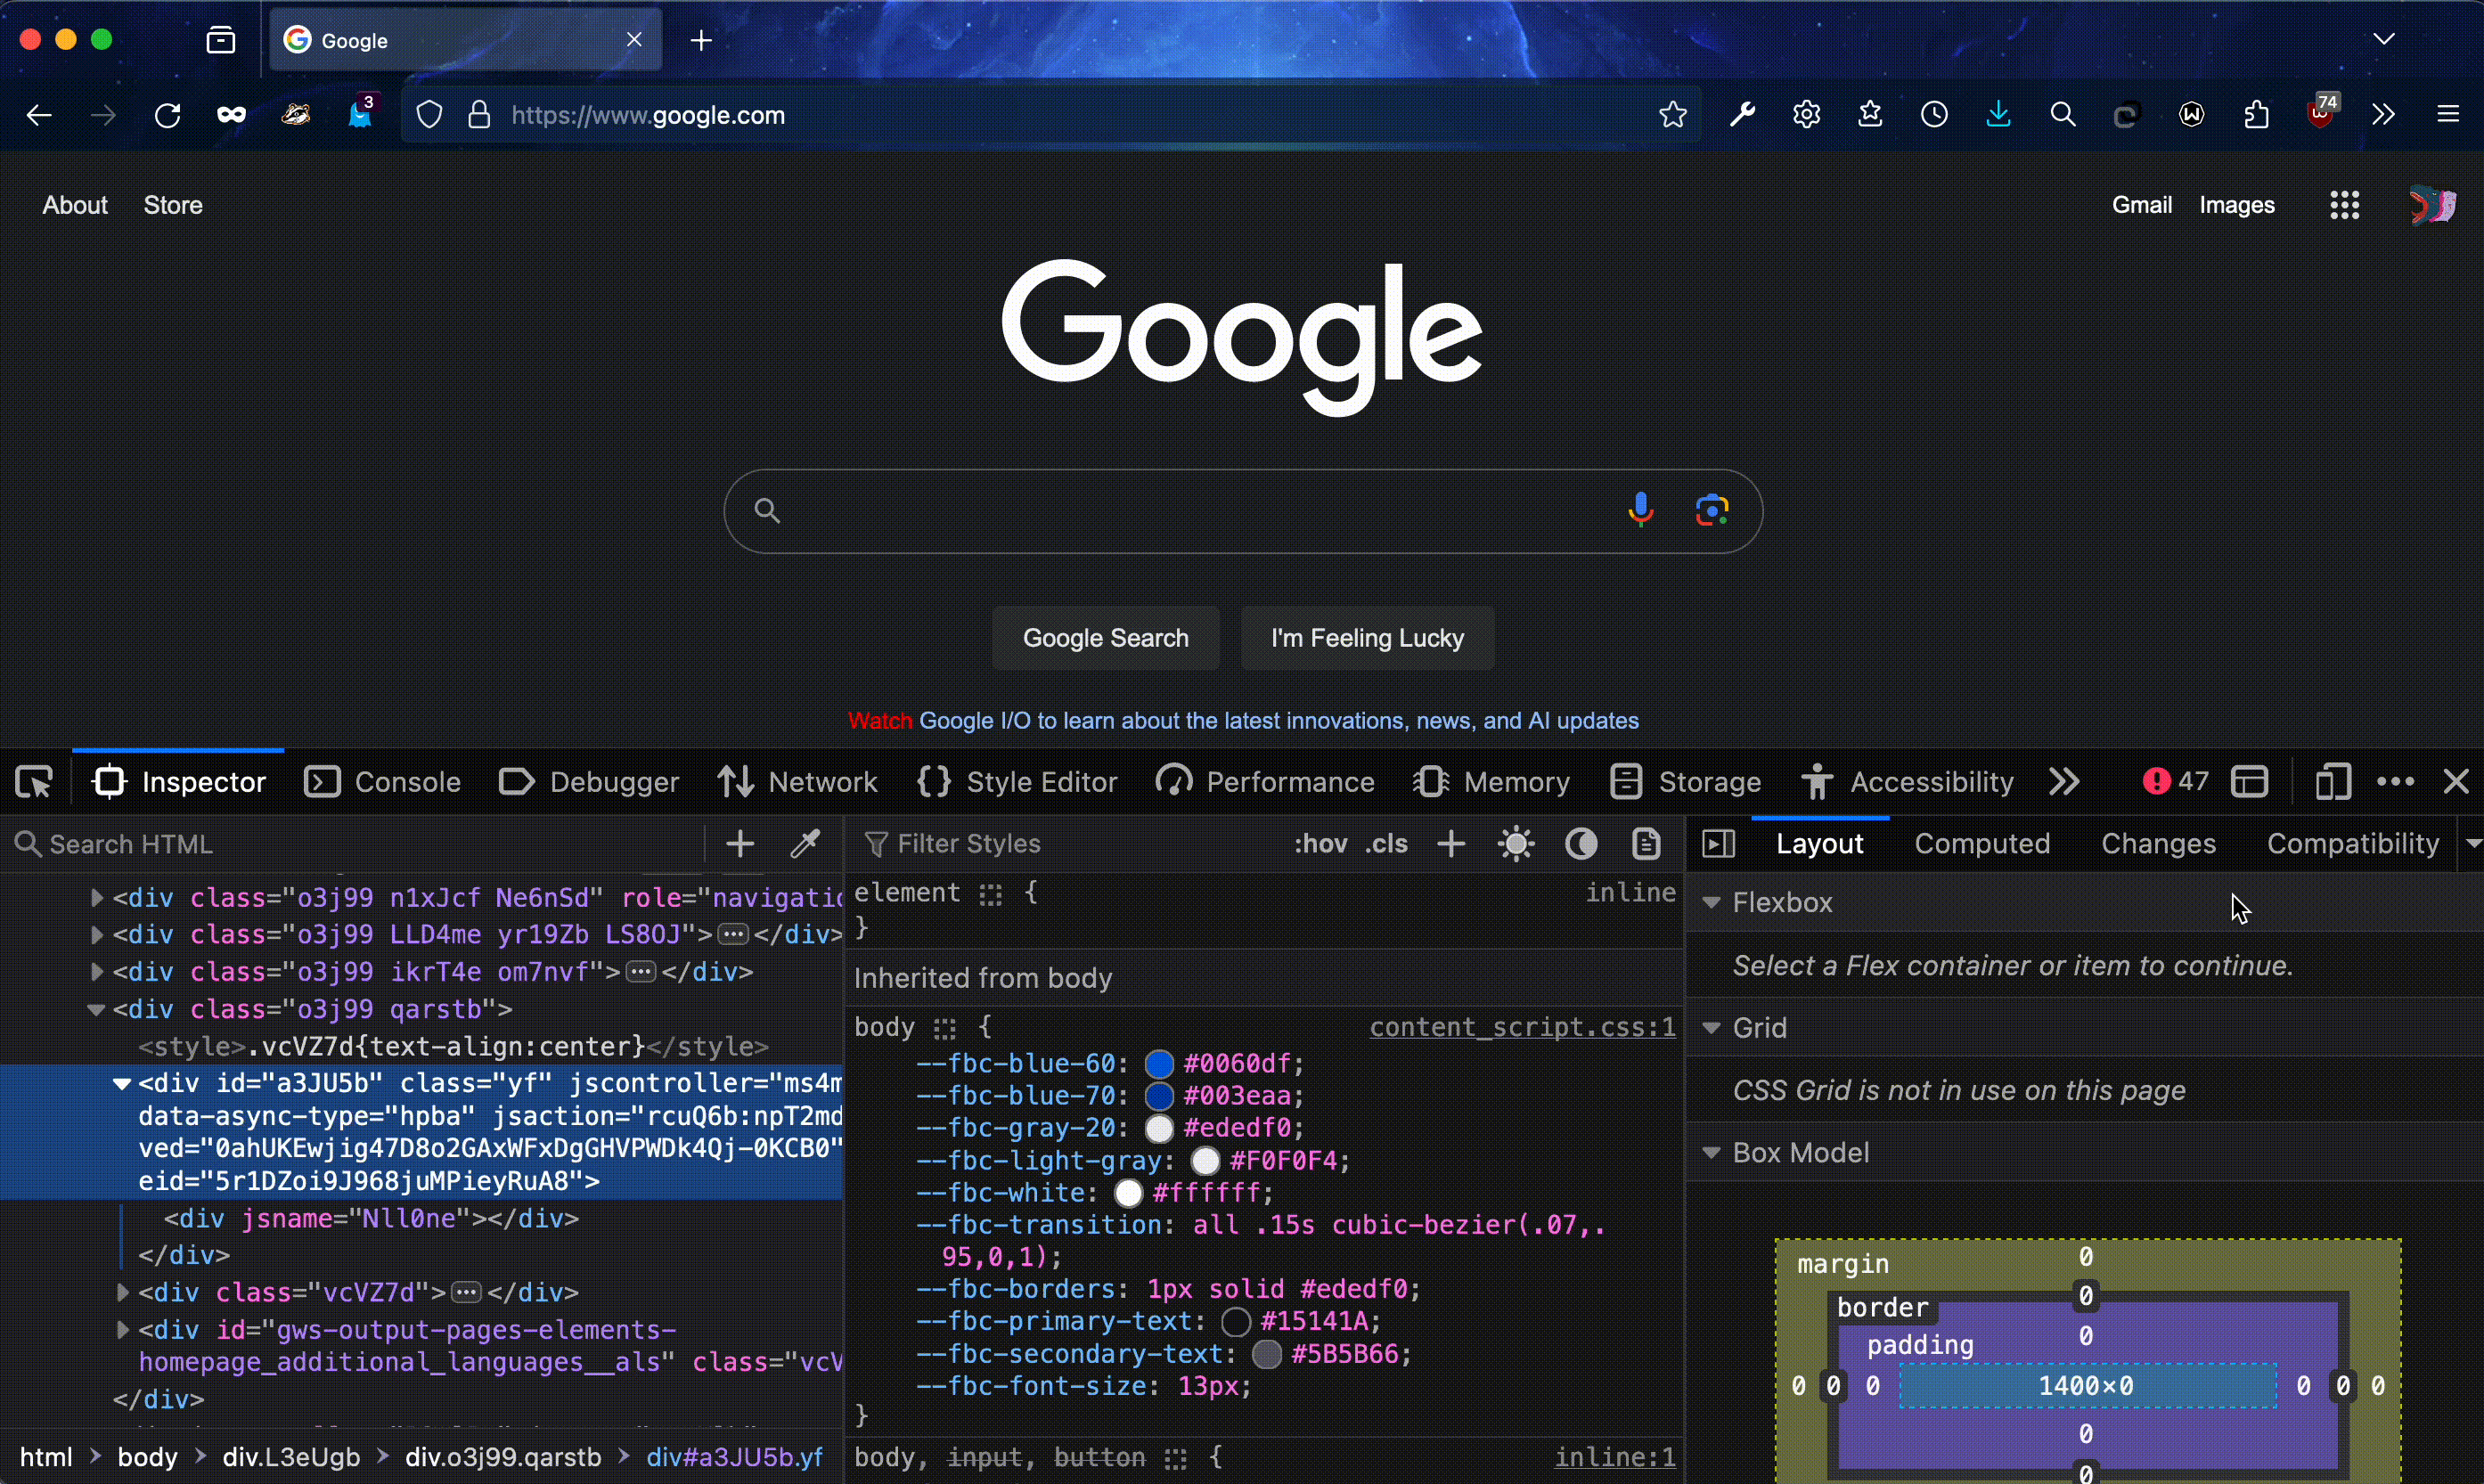Search by image with Lens icon
Image resolution: width=2484 pixels, height=1484 pixels.
coord(1712,510)
